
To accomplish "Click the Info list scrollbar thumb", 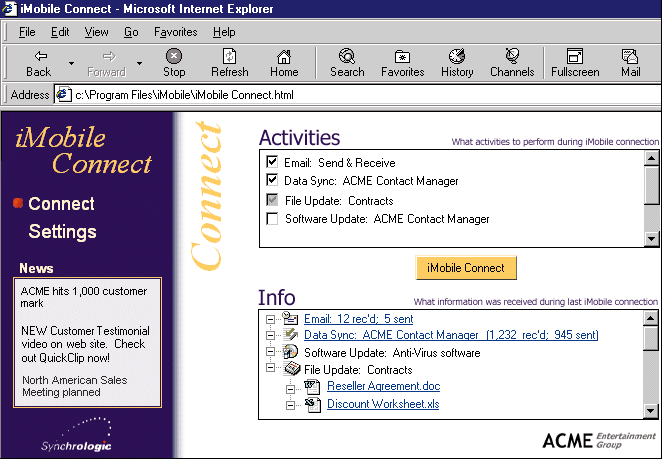I will click(x=651, y=338).
